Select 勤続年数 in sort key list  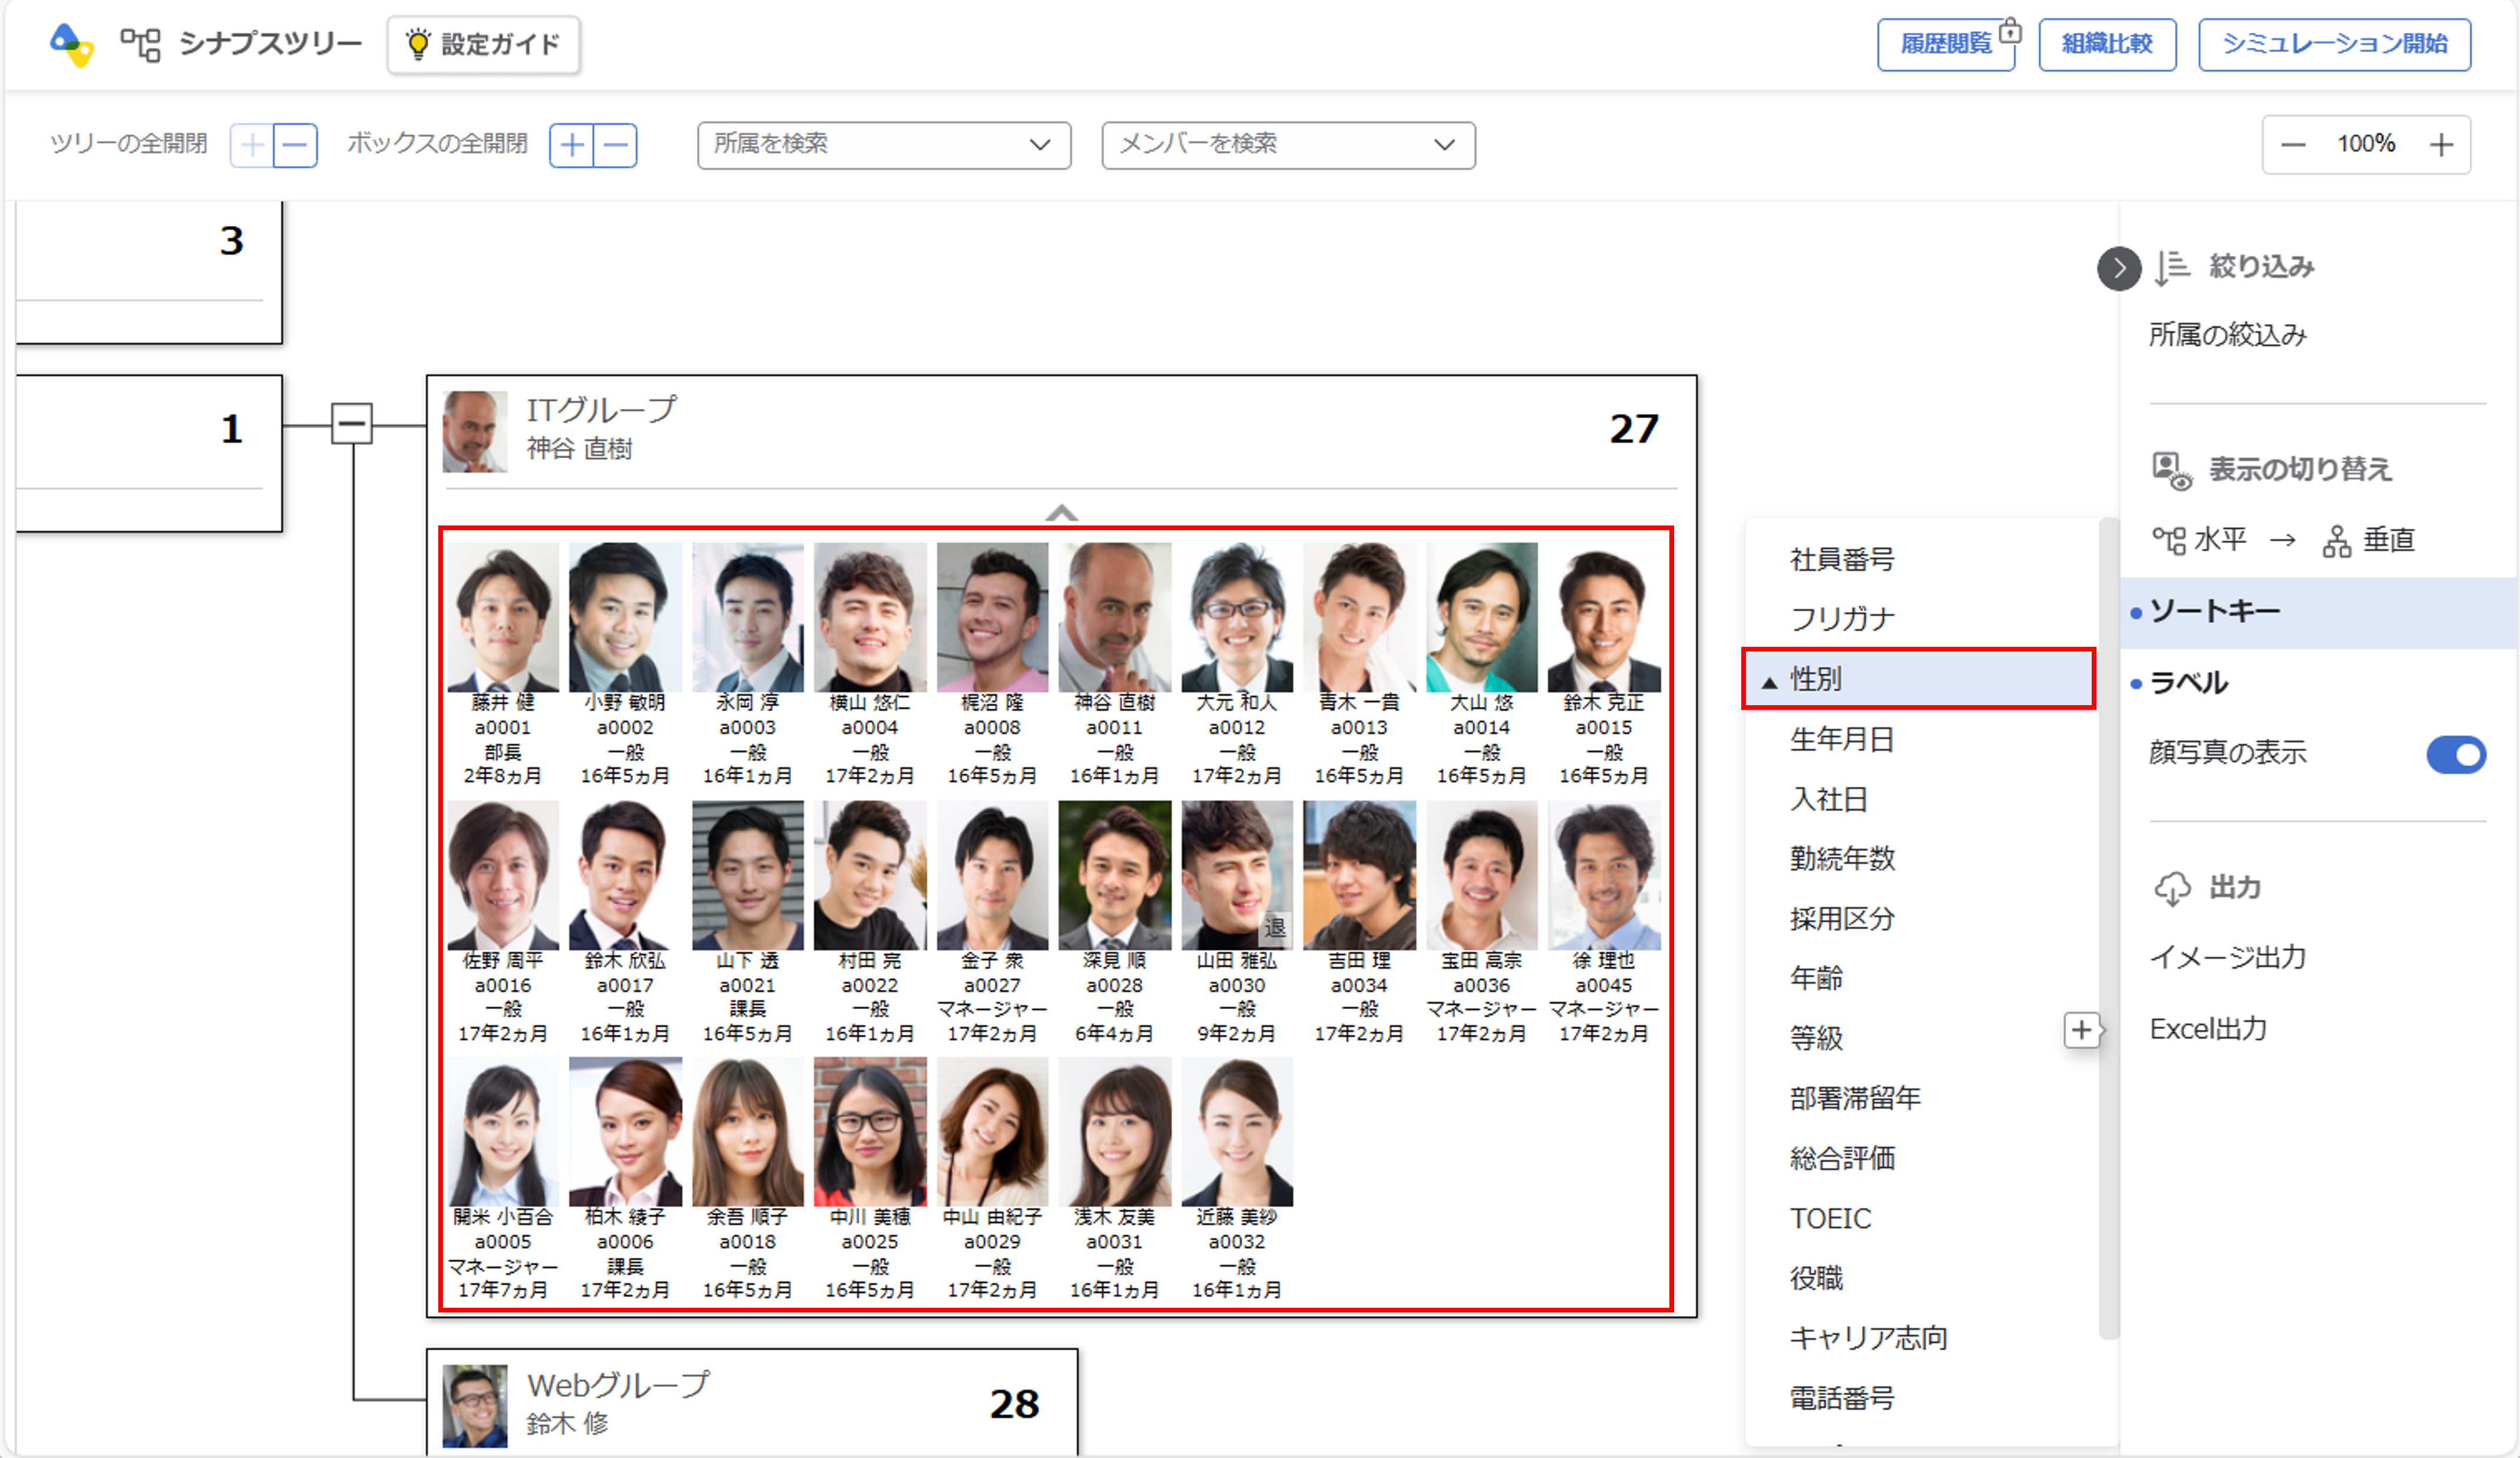pyautogui.click(x=1842, y=859)
